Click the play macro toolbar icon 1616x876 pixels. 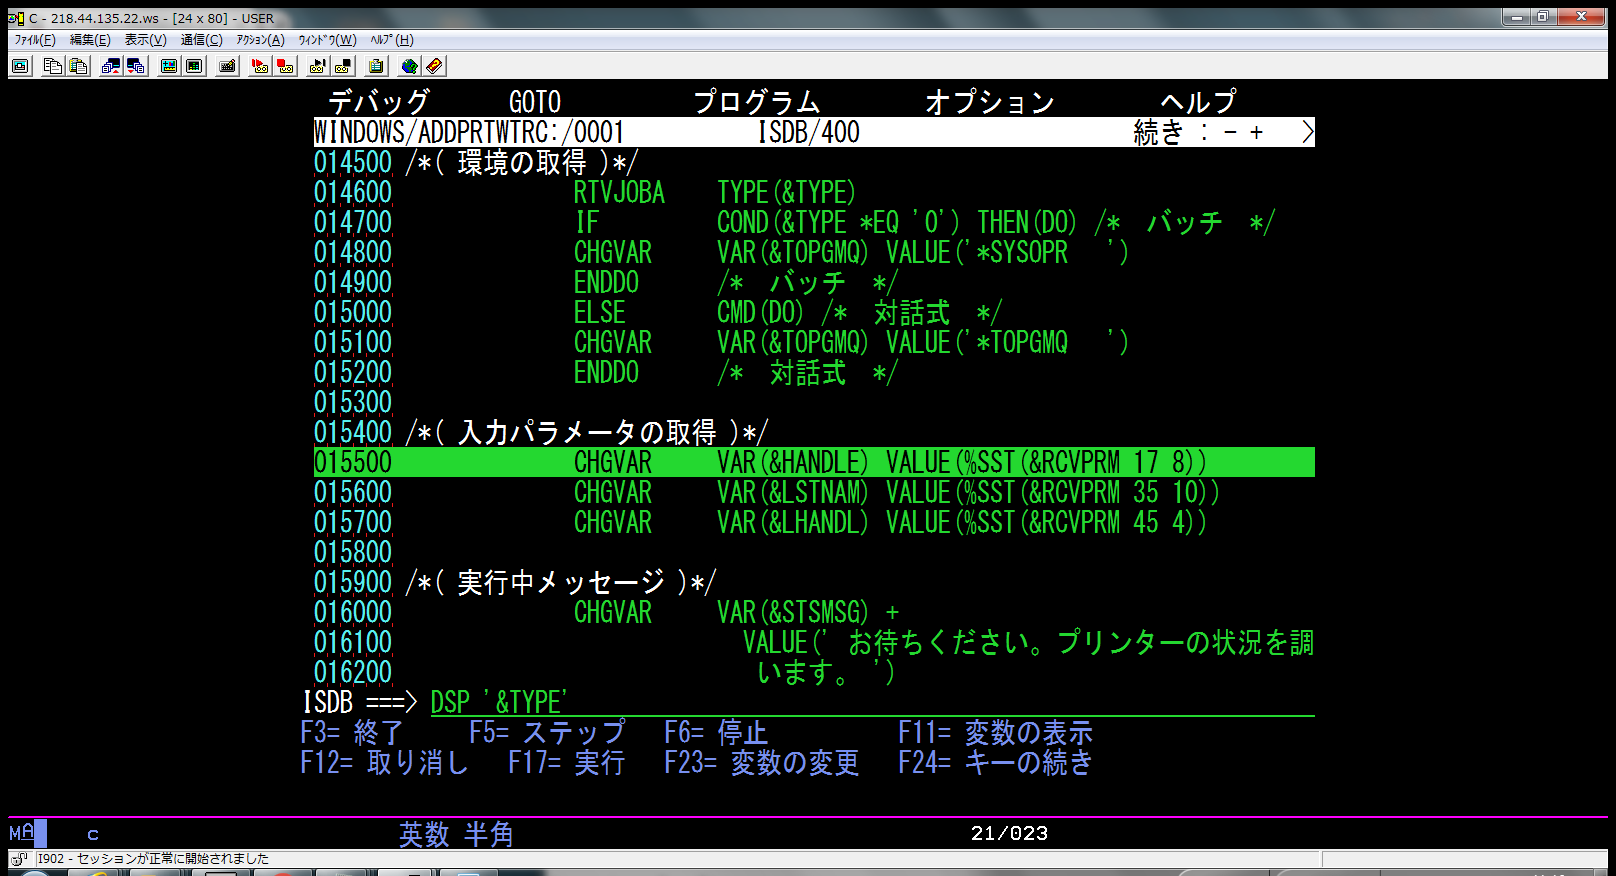(318, 66)
